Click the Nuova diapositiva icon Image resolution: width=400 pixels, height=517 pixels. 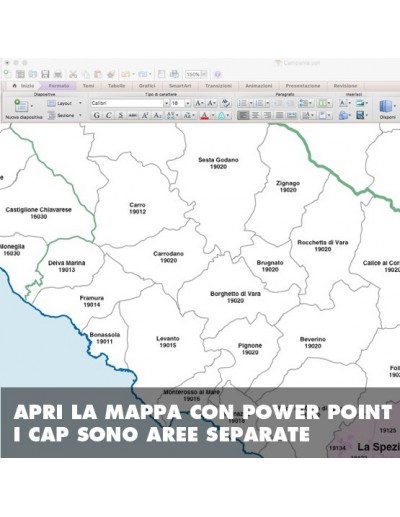[21, 106]
